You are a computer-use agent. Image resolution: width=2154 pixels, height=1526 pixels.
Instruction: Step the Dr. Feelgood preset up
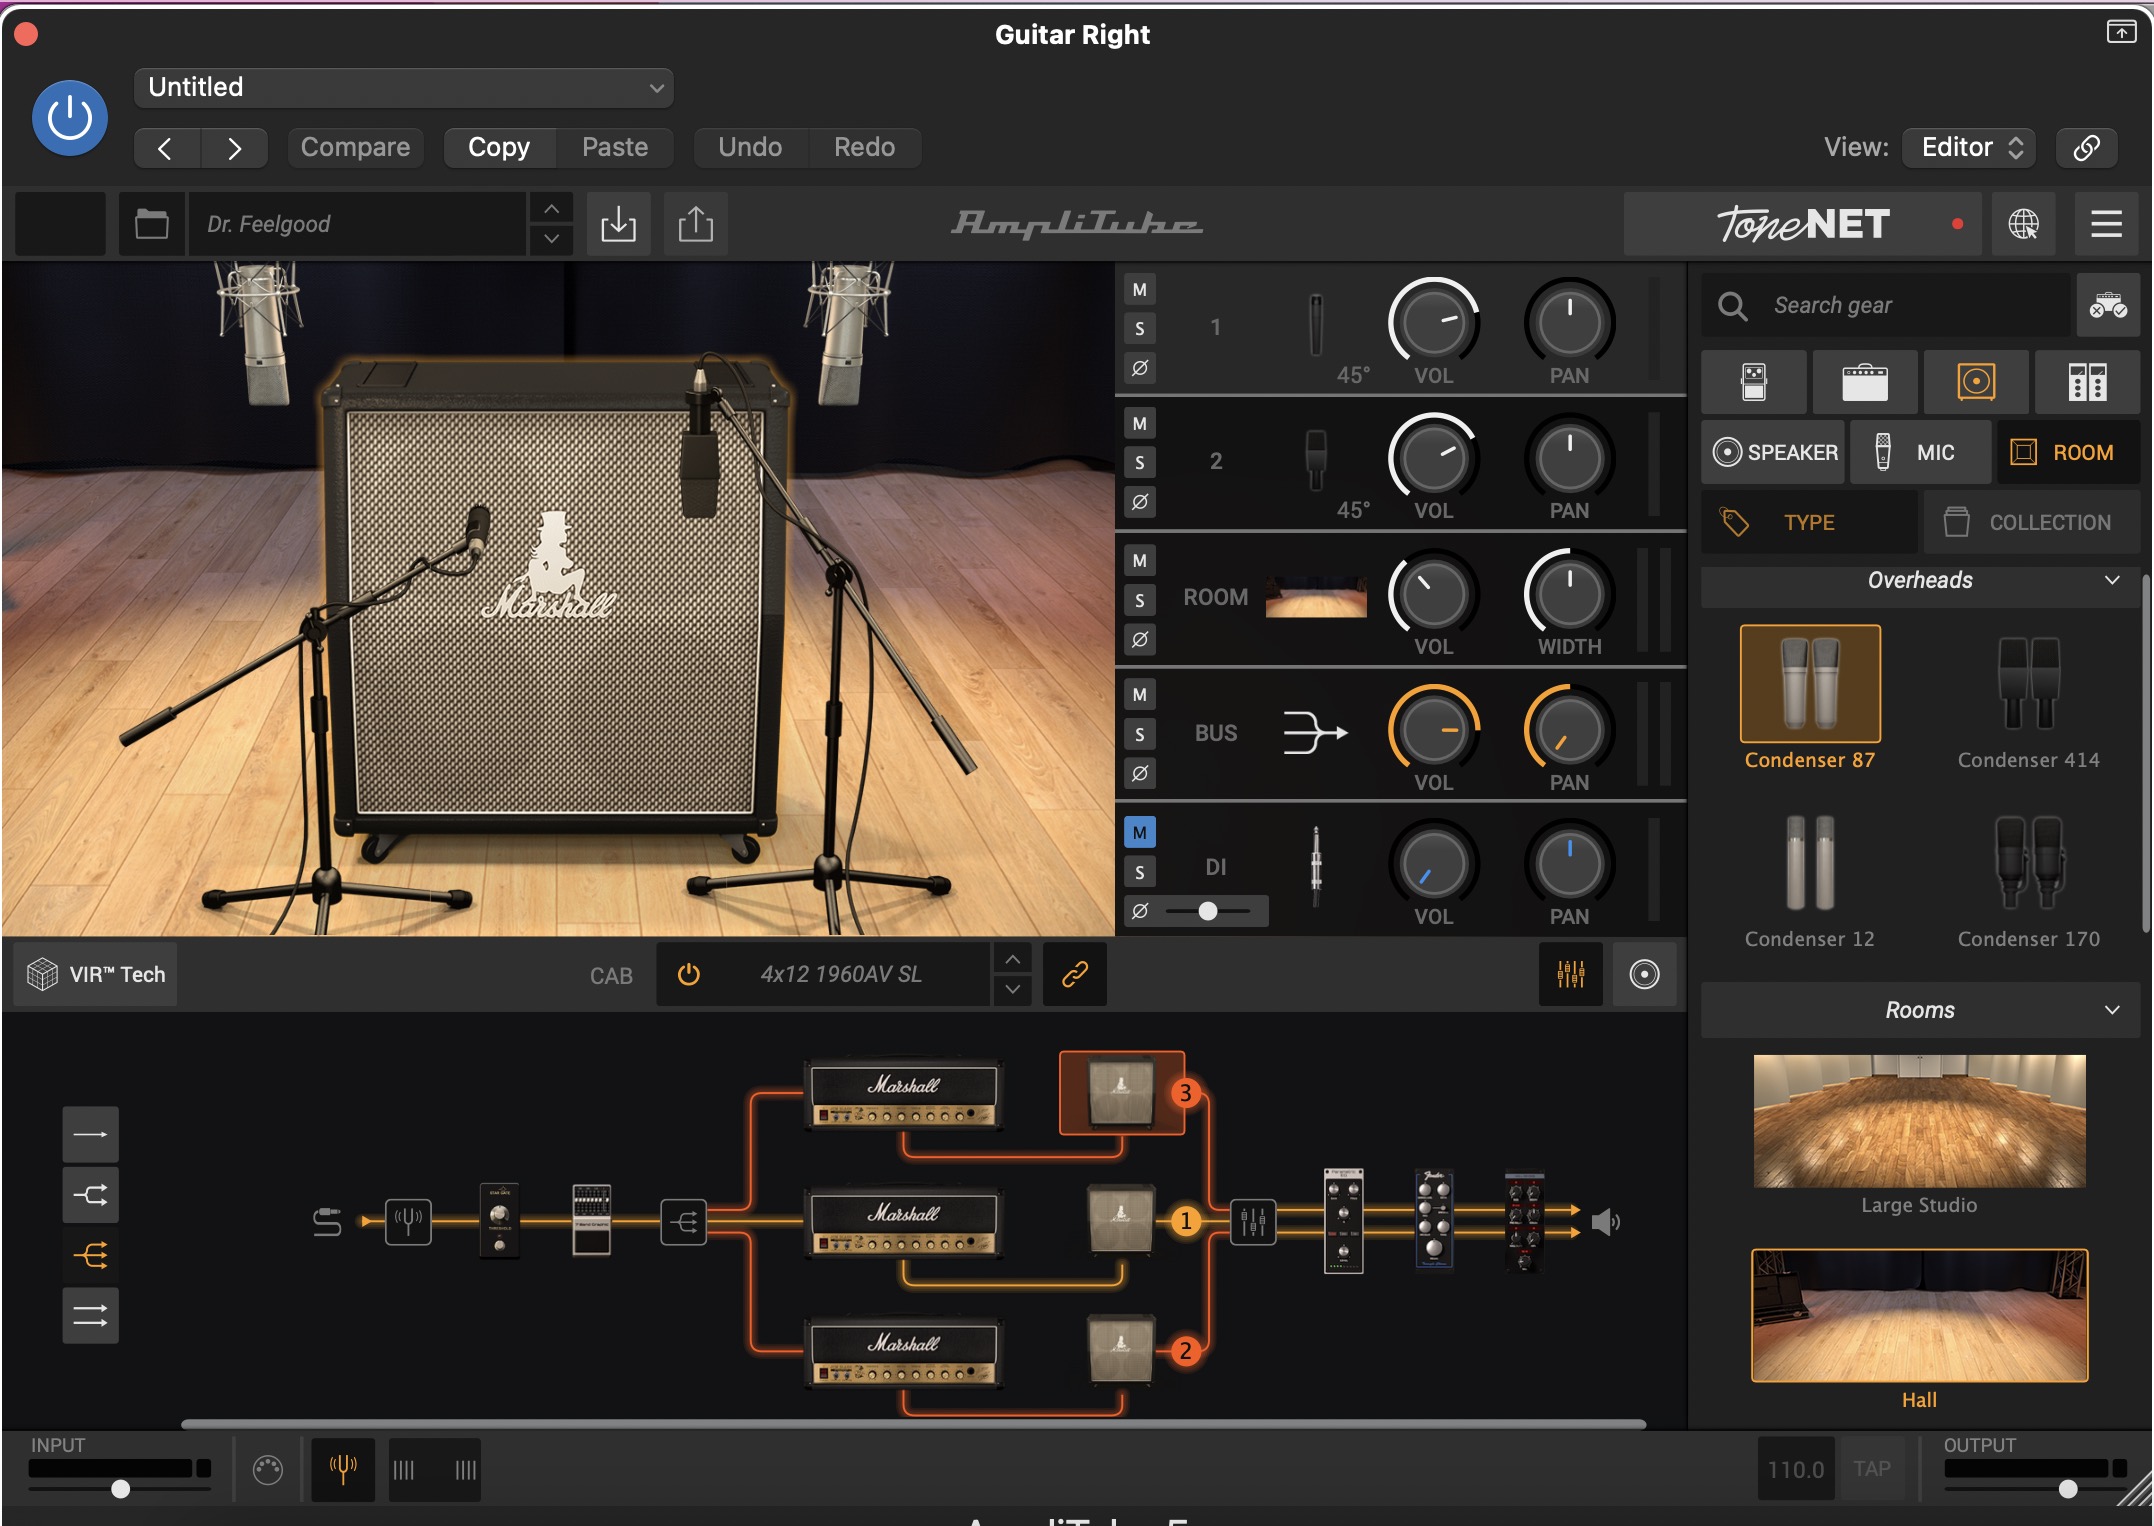(x=551, y=208)
